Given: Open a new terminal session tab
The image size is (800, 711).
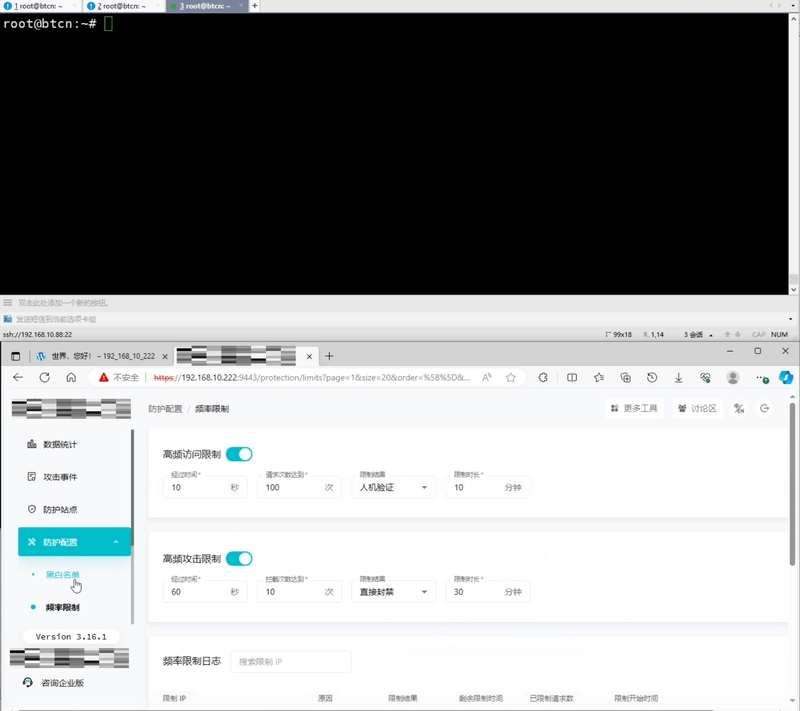Looking at the screenshot, I should pos(255,6).
